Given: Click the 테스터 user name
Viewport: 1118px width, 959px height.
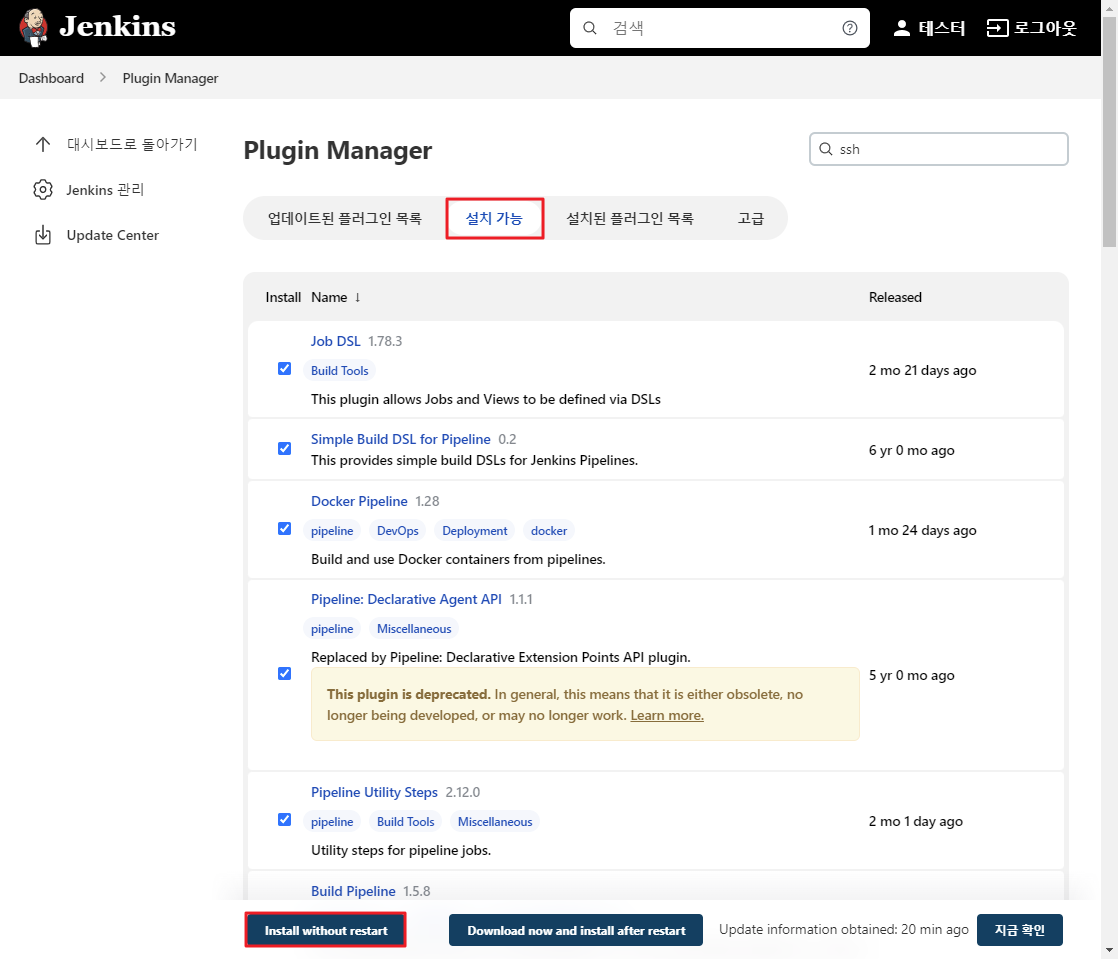Looking at the screenshot, I should 941,28.
